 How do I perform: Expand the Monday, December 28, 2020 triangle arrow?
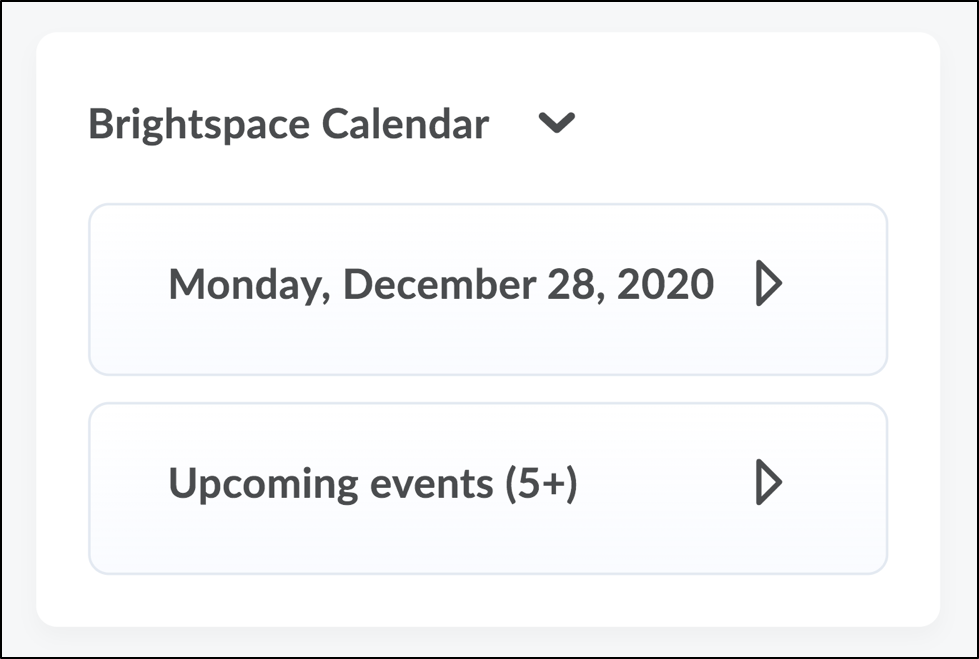tap(767, 285)
